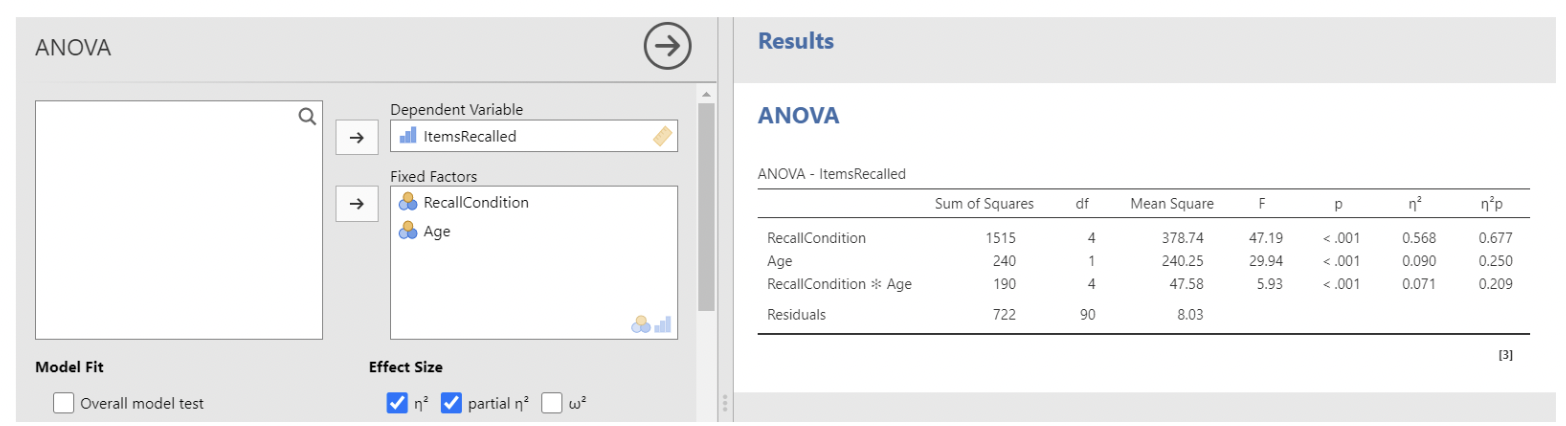Viewport: 1566px width, 426px height.
Task: Click the nominal icon next to Age
Action: point(408,231)
